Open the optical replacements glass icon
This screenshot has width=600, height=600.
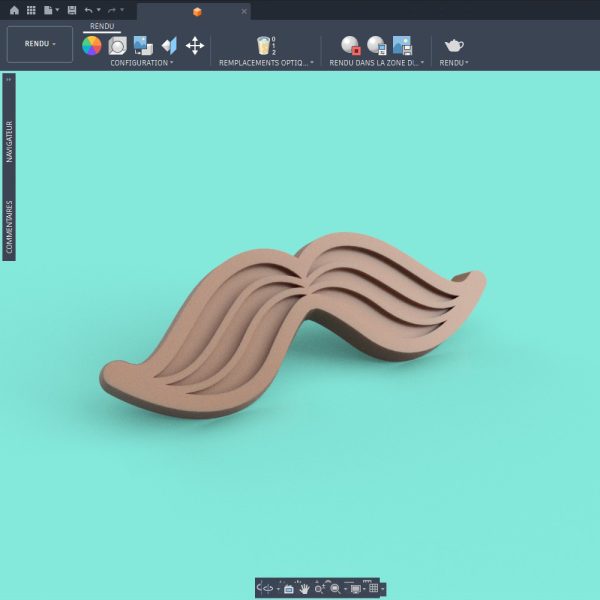[x=266, y=46]
